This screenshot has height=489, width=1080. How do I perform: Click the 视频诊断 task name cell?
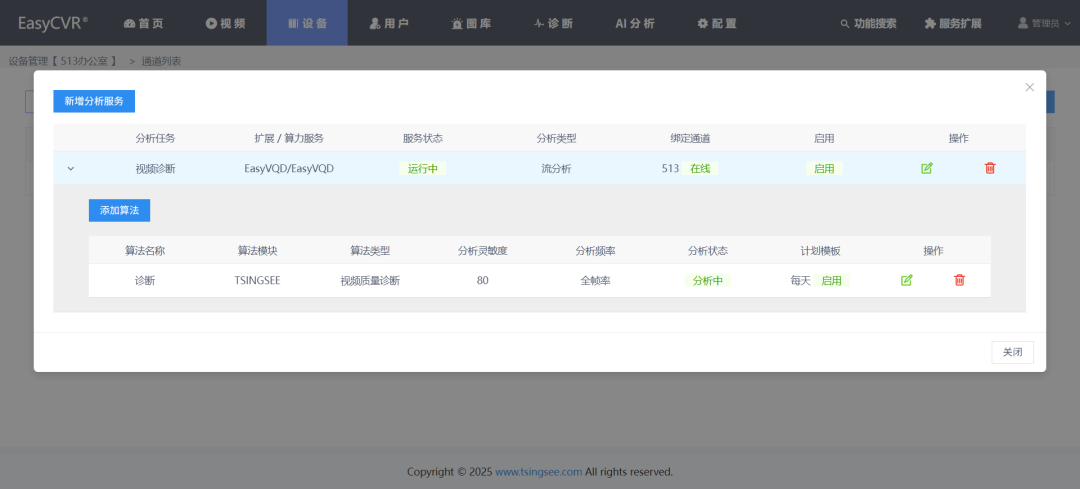tap(156, 168)
